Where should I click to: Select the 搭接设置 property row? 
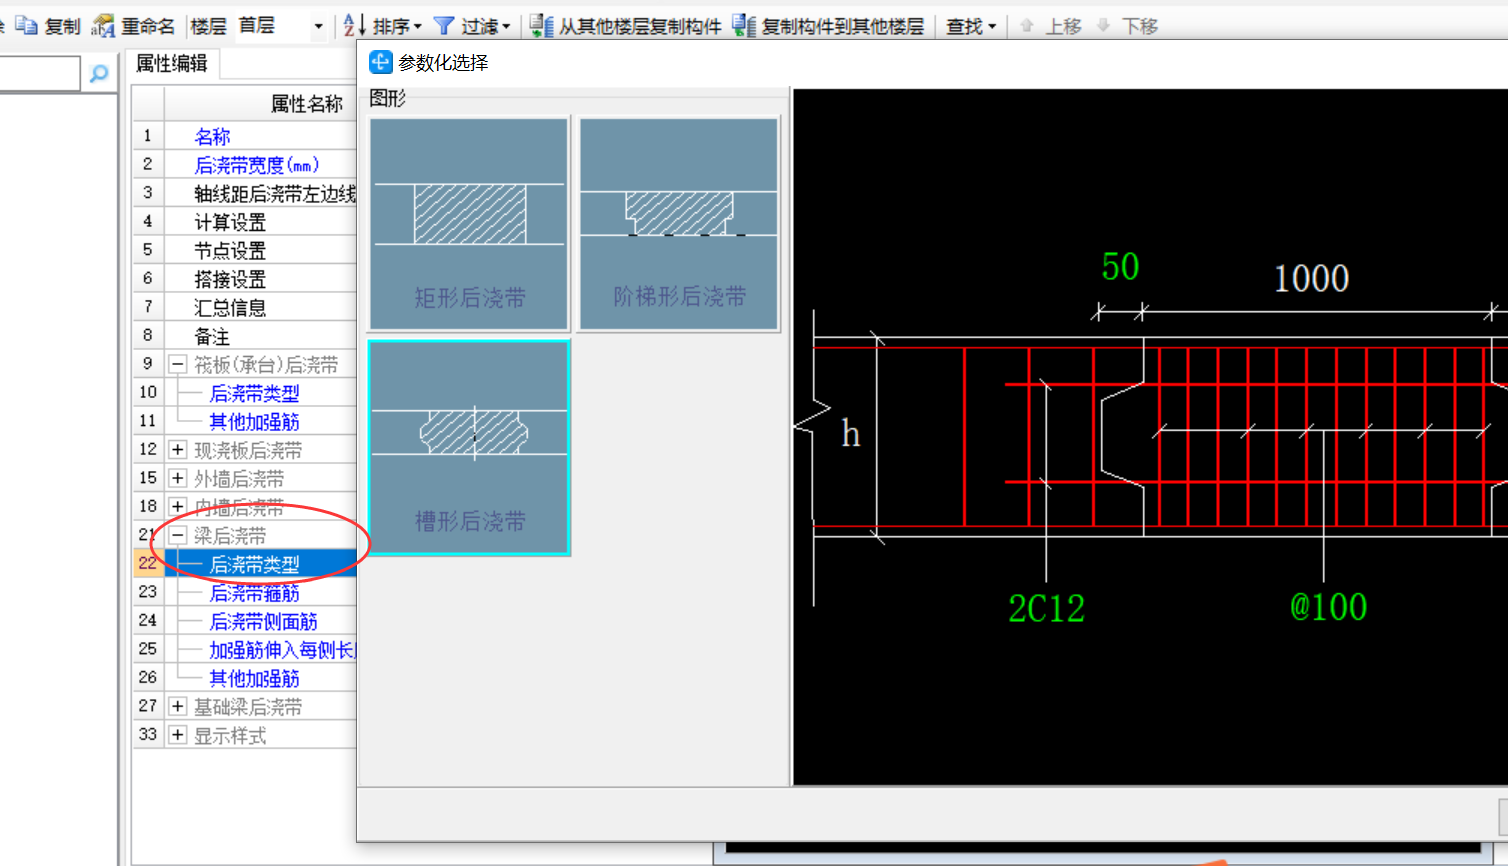coord(245,279)
